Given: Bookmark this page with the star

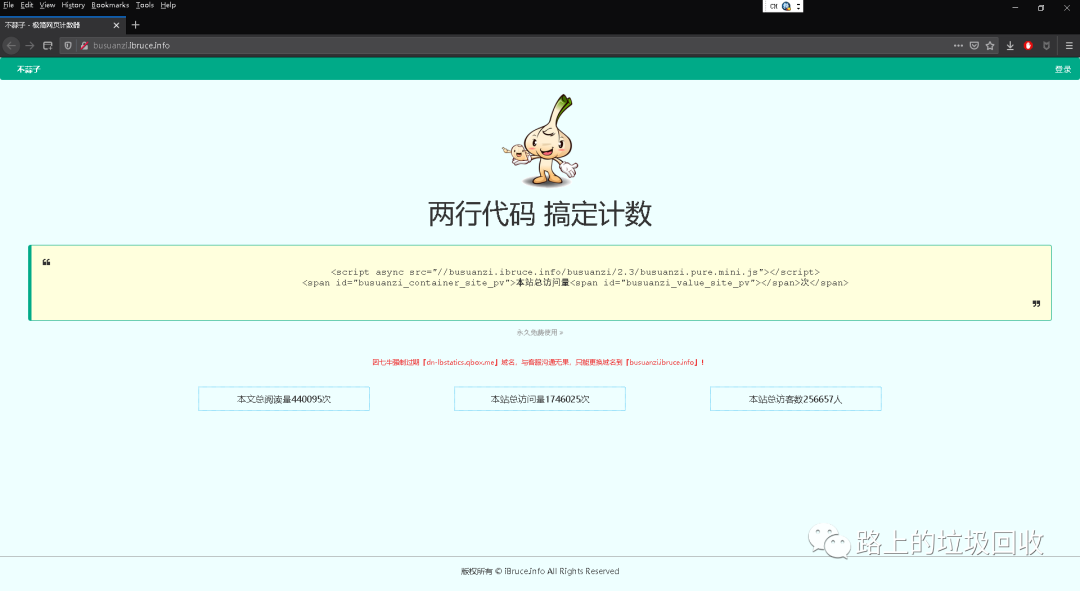Looking at the screenshot, I should pos(990,45).
